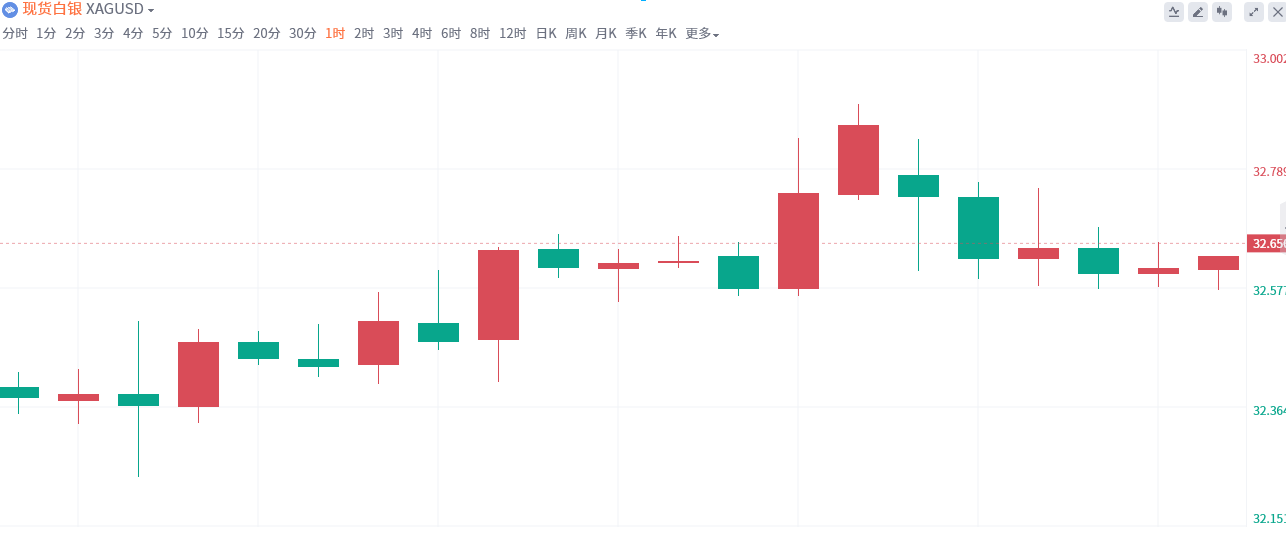Switch to 日K daily chart
The height and width of the screenshot is (543, 1286).
tap(546, 34)
